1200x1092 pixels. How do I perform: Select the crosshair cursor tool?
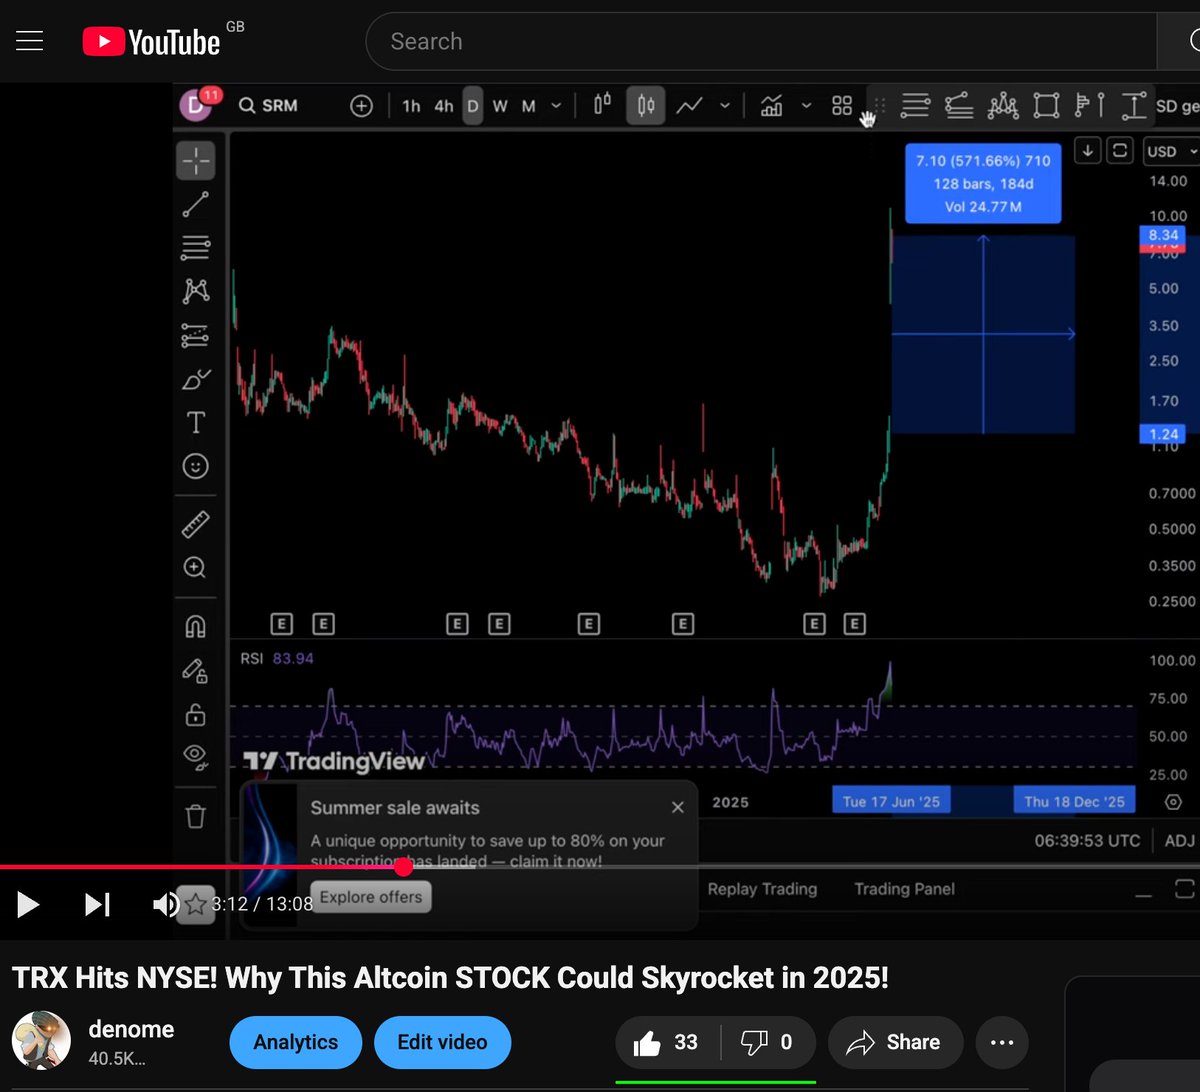(196, 160)
